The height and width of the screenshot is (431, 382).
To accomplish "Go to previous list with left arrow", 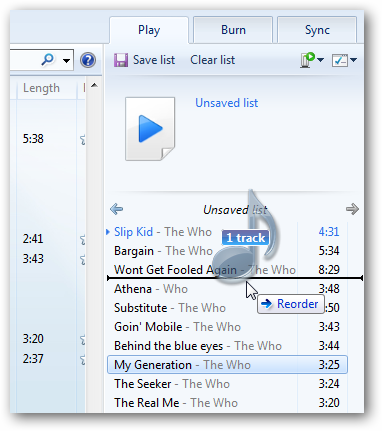I will coord(117,209).
